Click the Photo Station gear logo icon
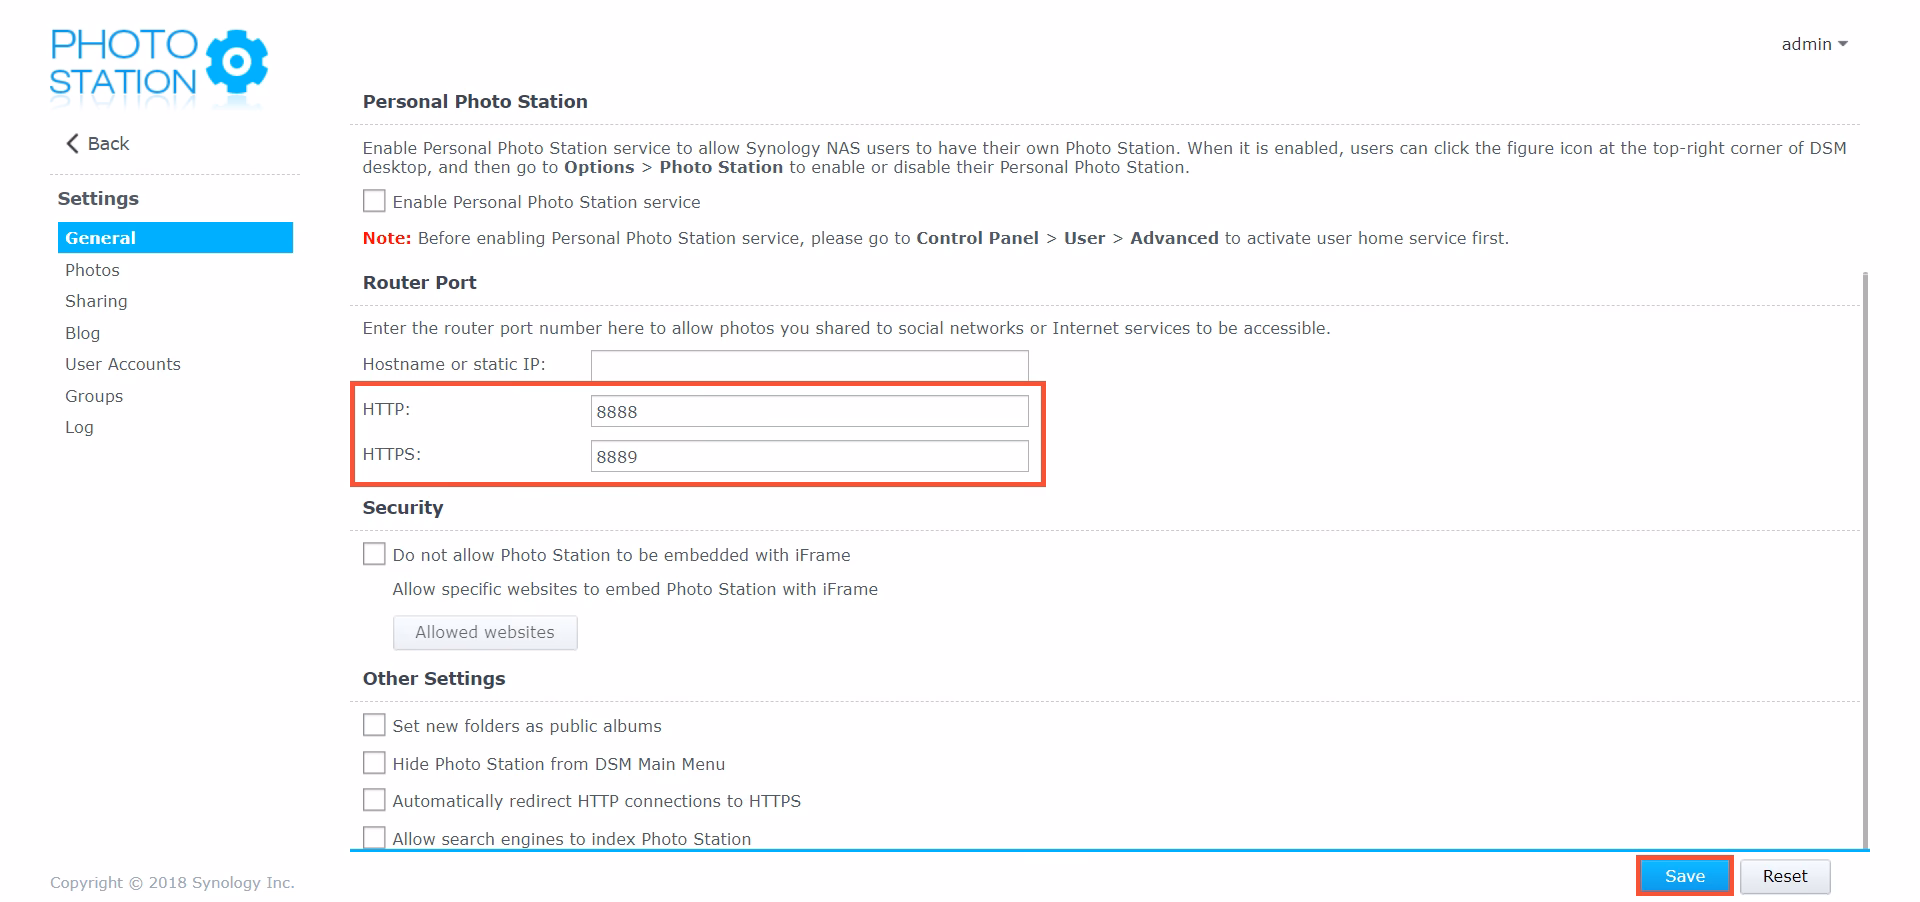This screenshot has width=1920, height=902. point(236,62)
